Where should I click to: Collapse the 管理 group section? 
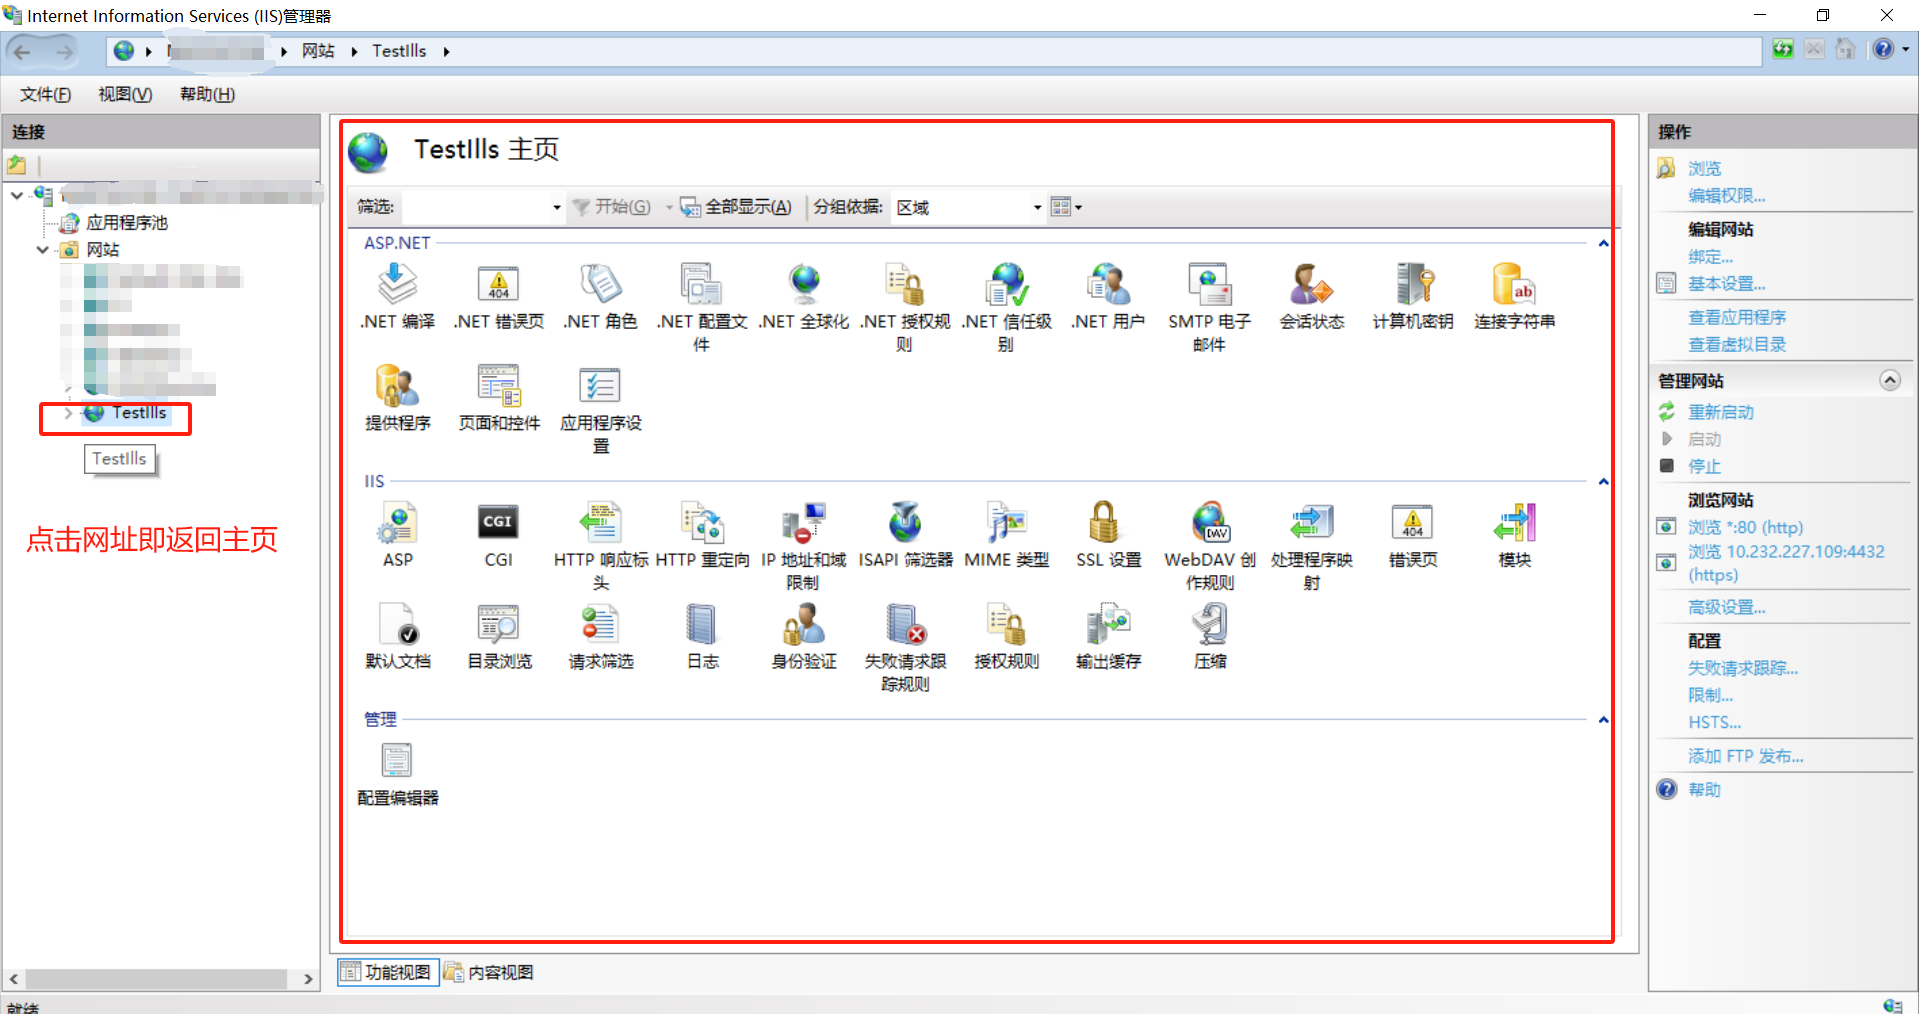click(1603, 719)
